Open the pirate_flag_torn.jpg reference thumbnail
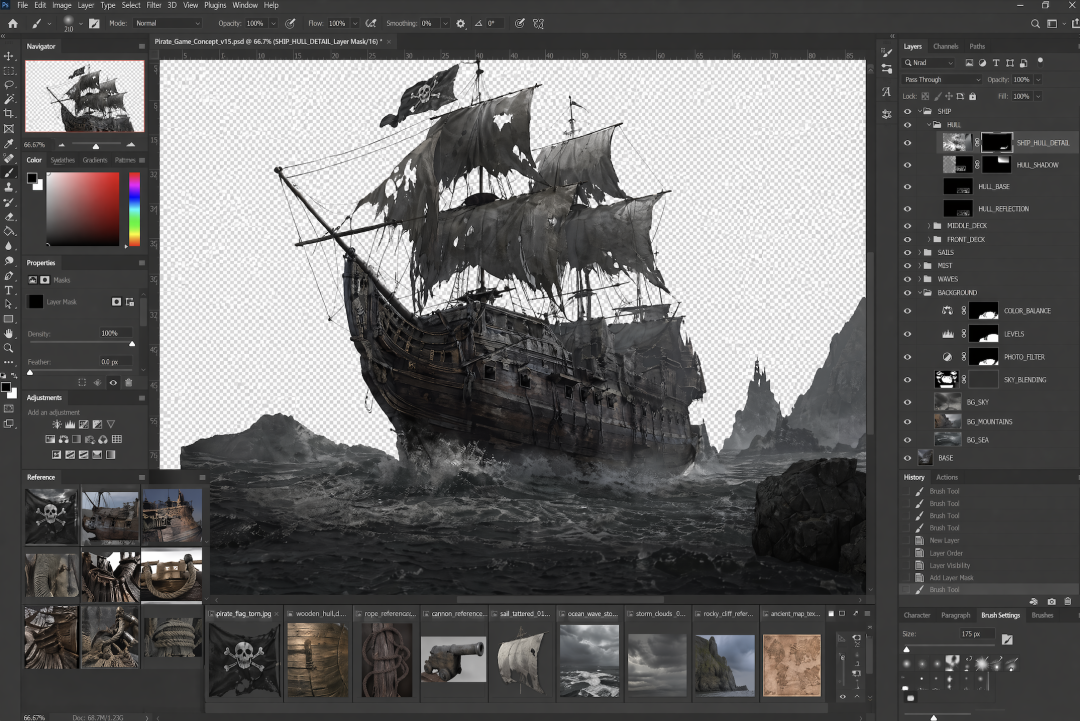This screenshot has width=1080, height=721. point(243,660)
